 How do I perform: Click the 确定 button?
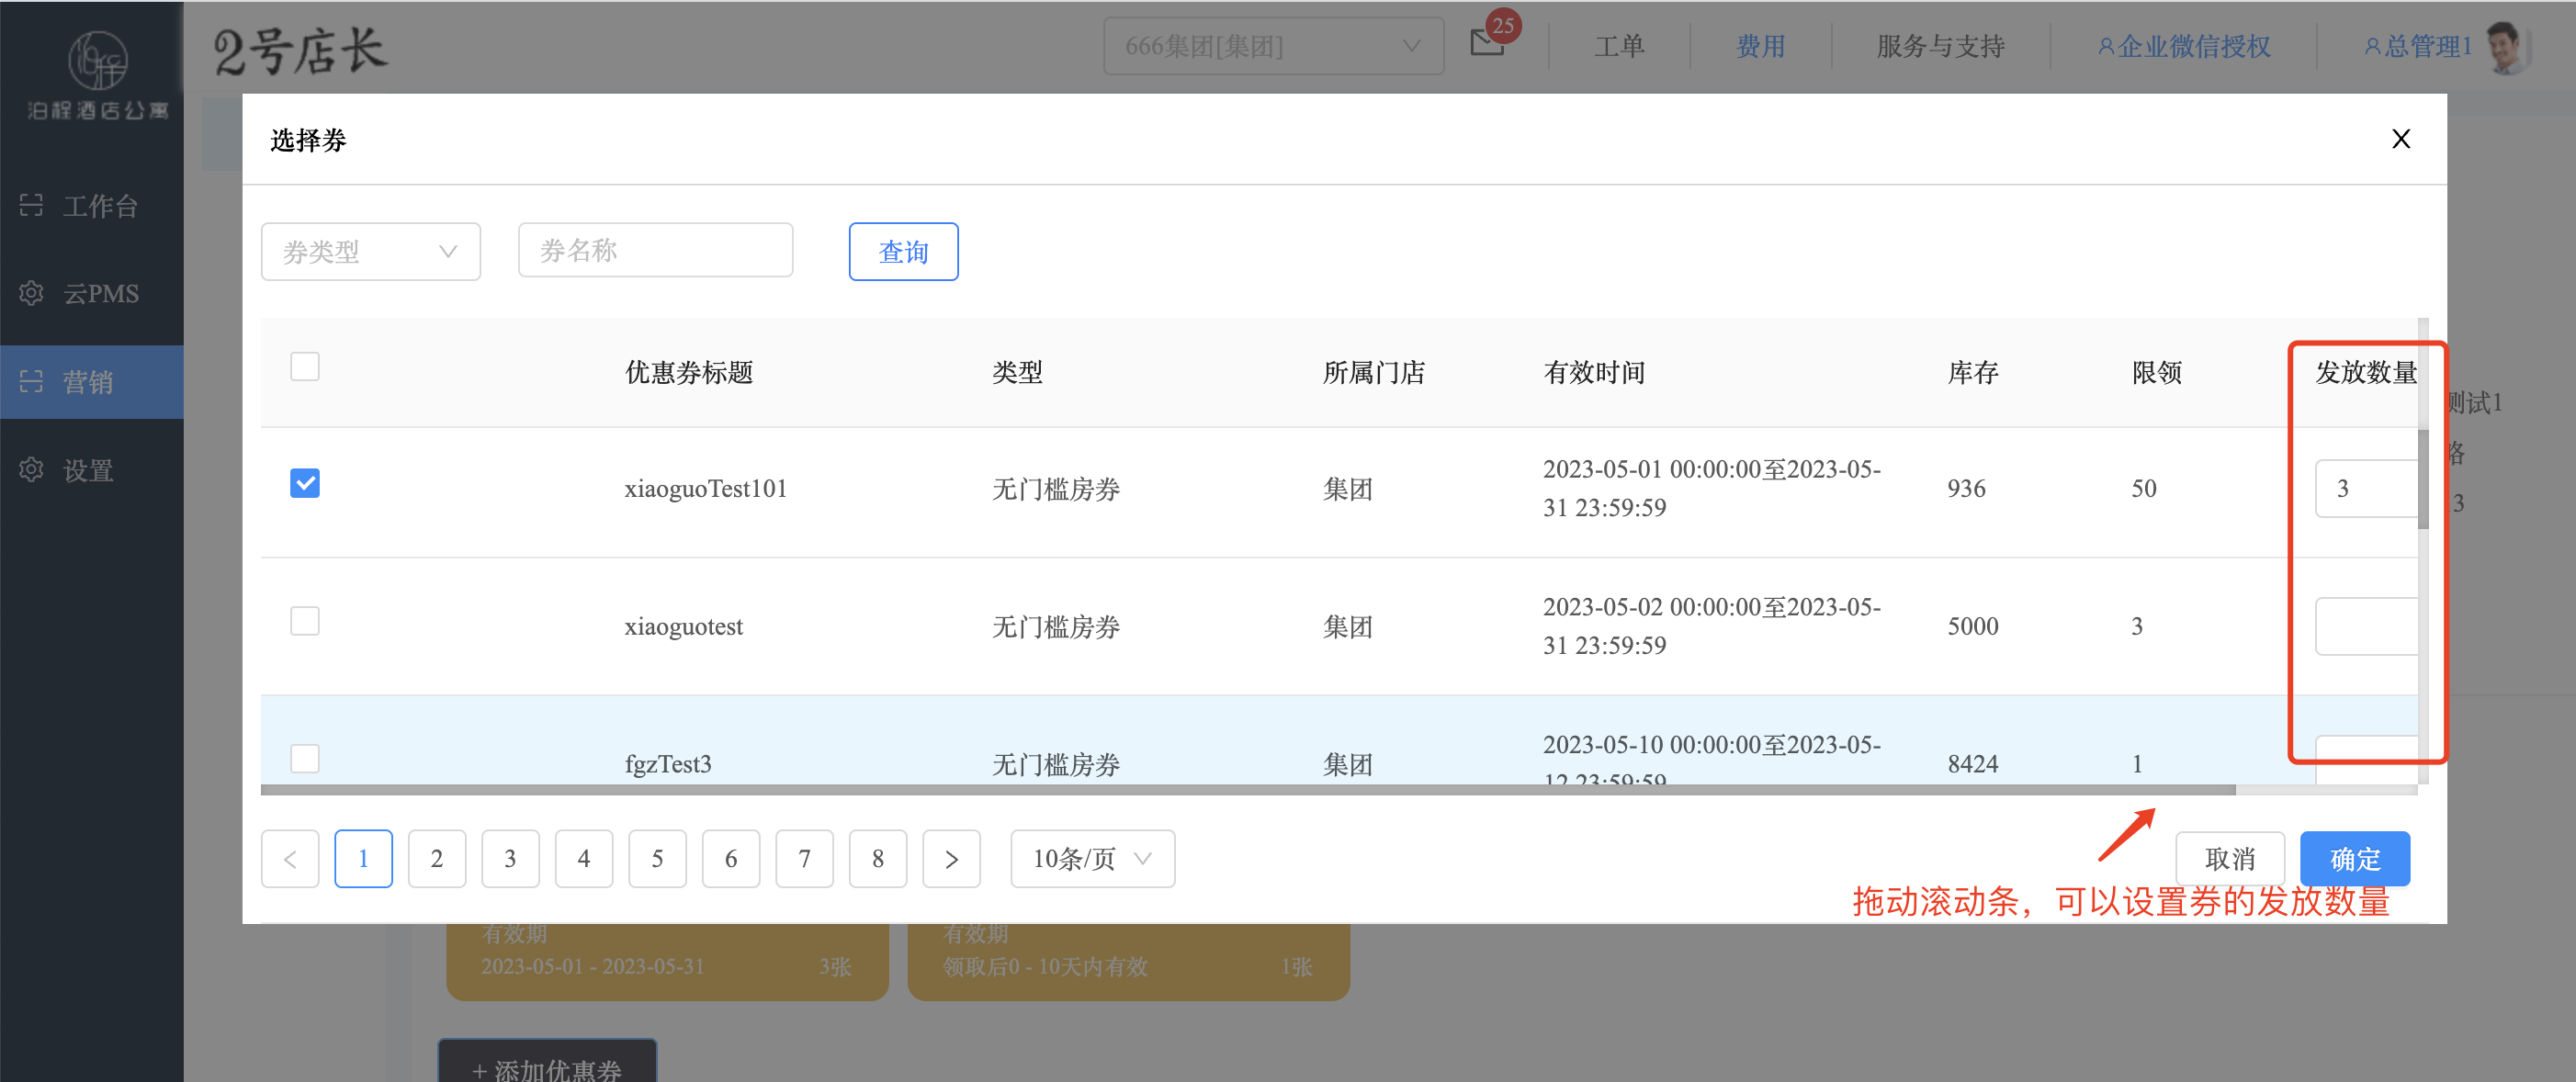(x=2354, y=859)
